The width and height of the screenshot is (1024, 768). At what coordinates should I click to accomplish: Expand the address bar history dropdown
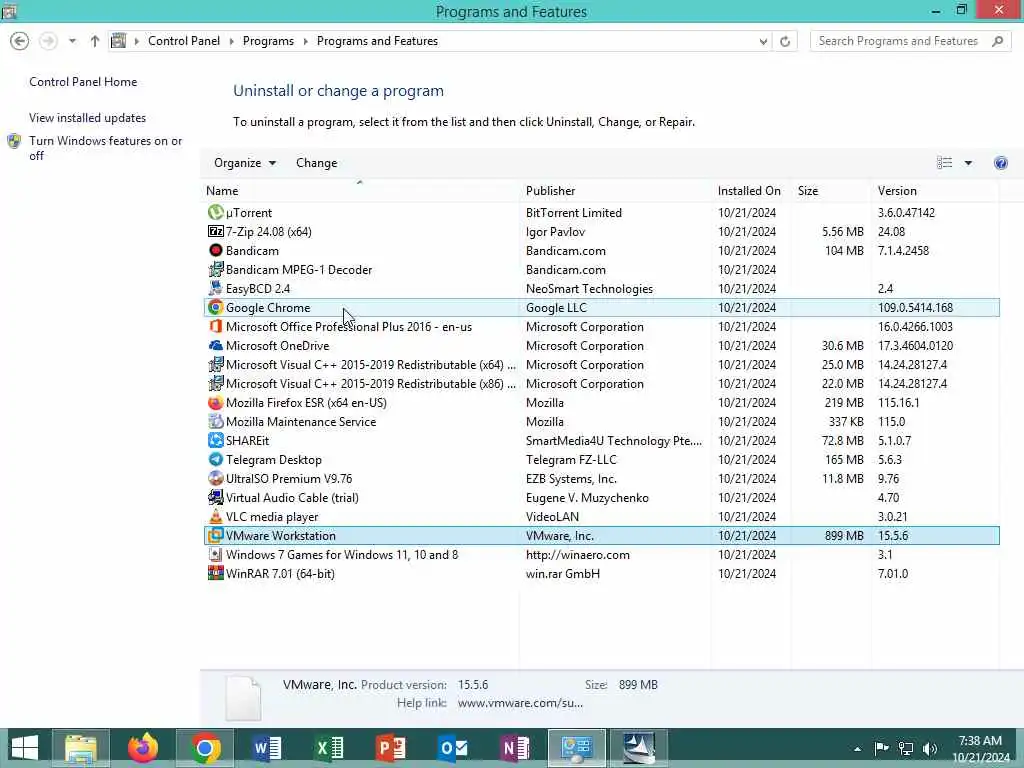point(763,41)
